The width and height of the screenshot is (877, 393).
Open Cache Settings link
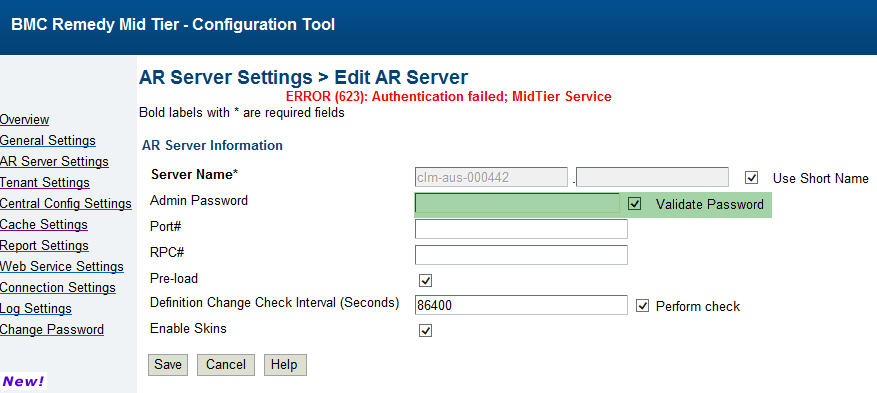coord(44,225)
